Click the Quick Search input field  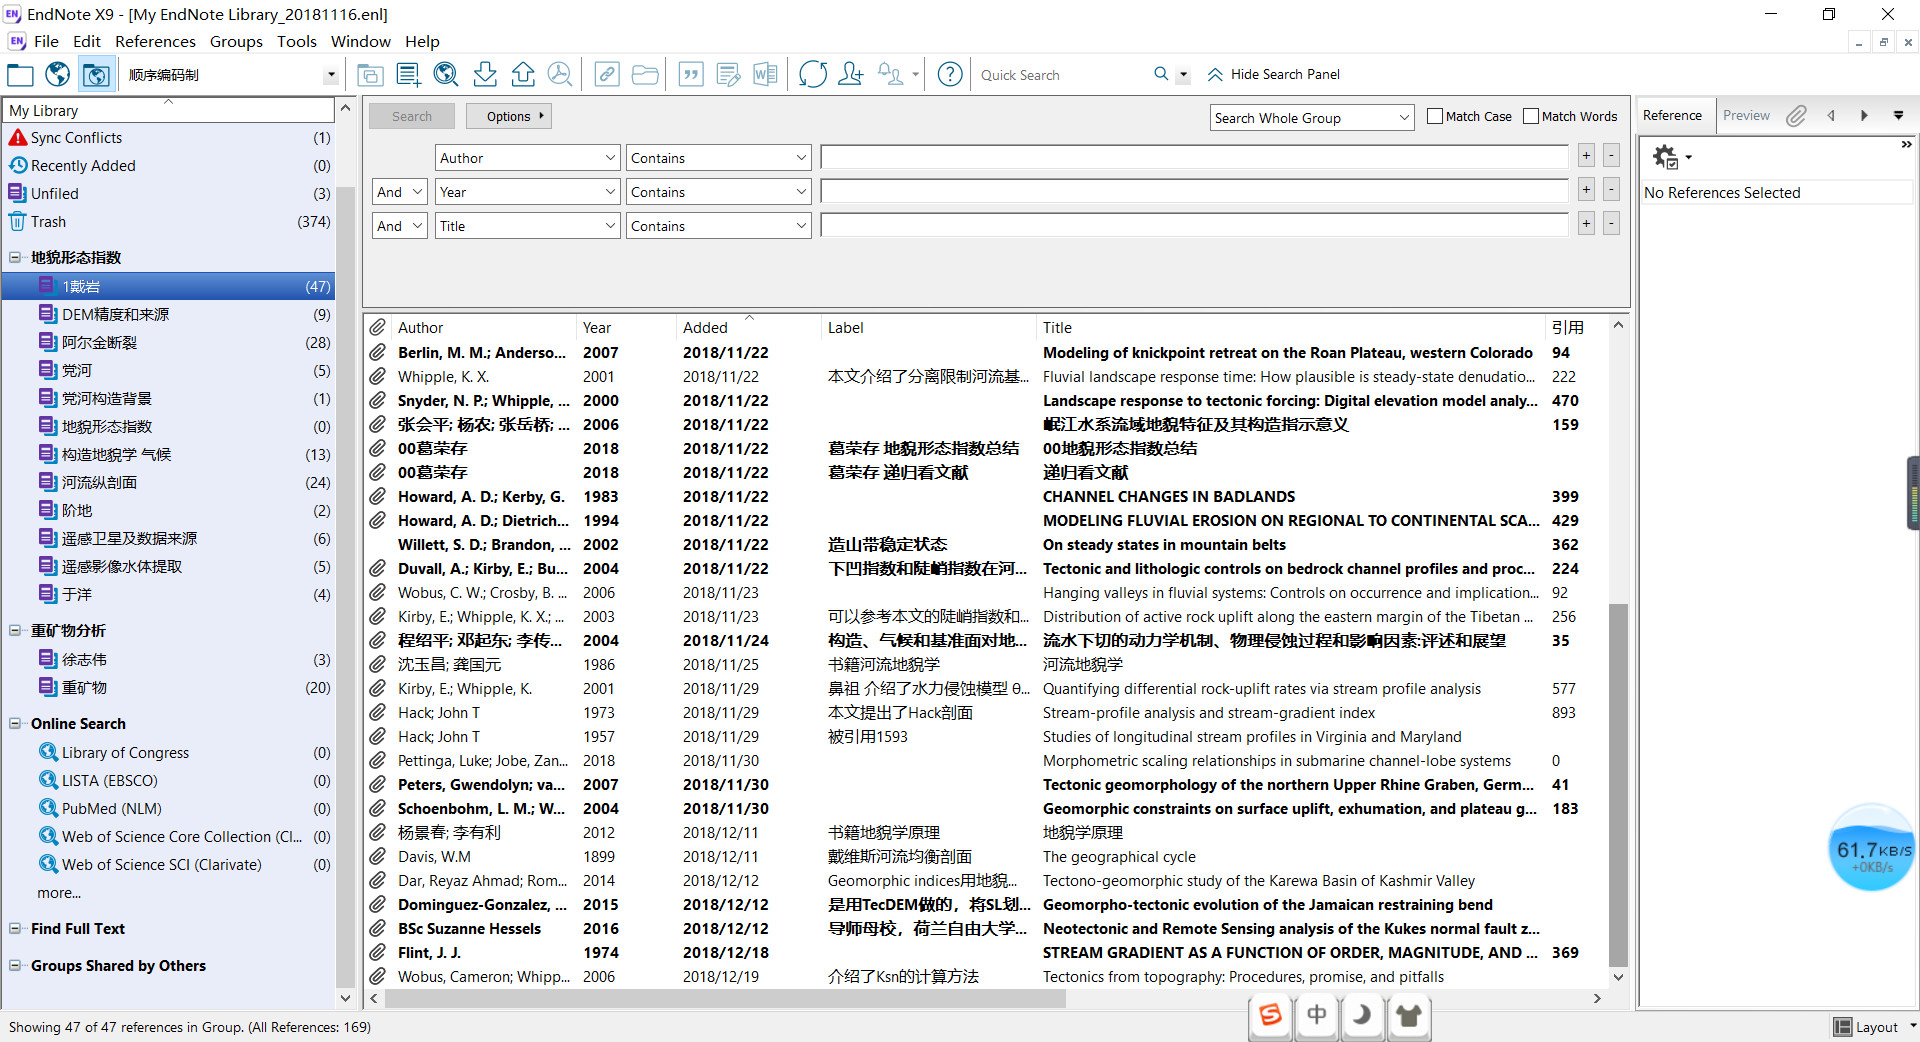point(1060,75)
